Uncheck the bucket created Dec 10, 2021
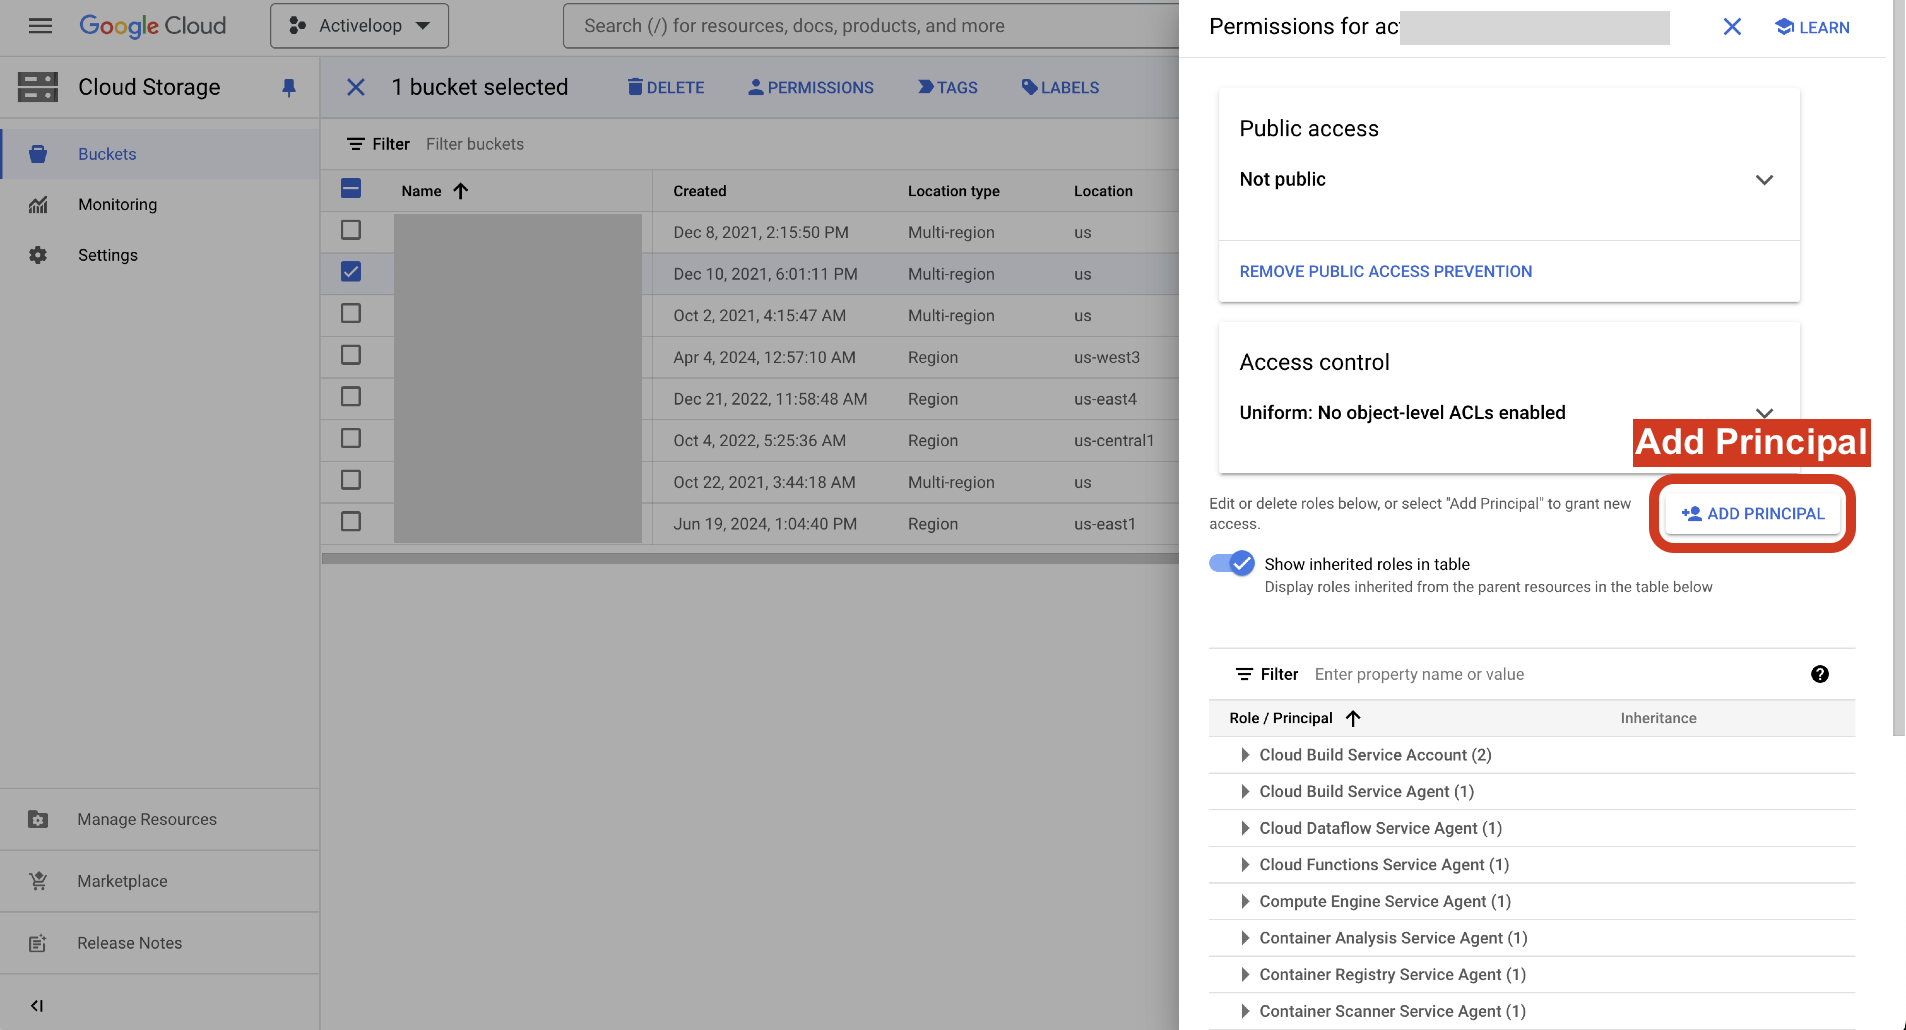1906x1030 pixels. coord(351,272)
